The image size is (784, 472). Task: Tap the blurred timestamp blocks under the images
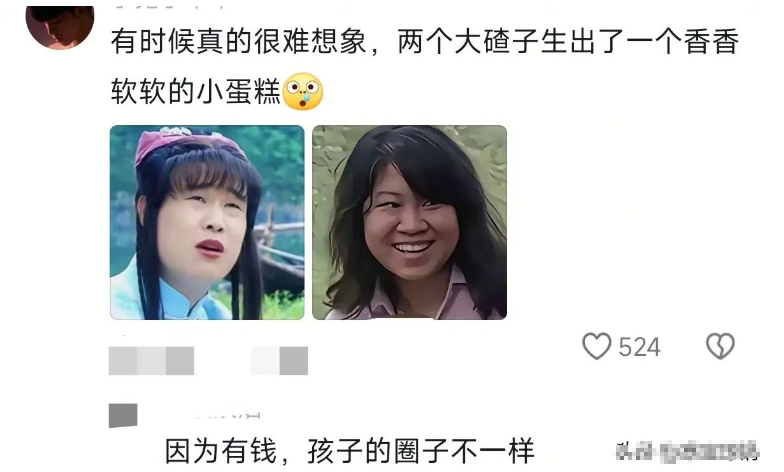click(x=152, y=360)
